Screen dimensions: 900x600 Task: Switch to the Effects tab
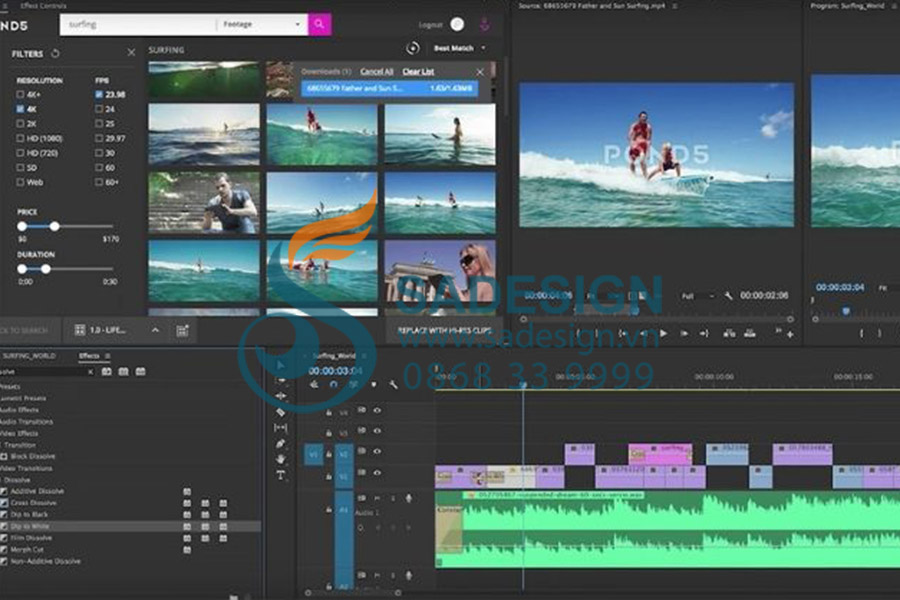click(89, 356)
